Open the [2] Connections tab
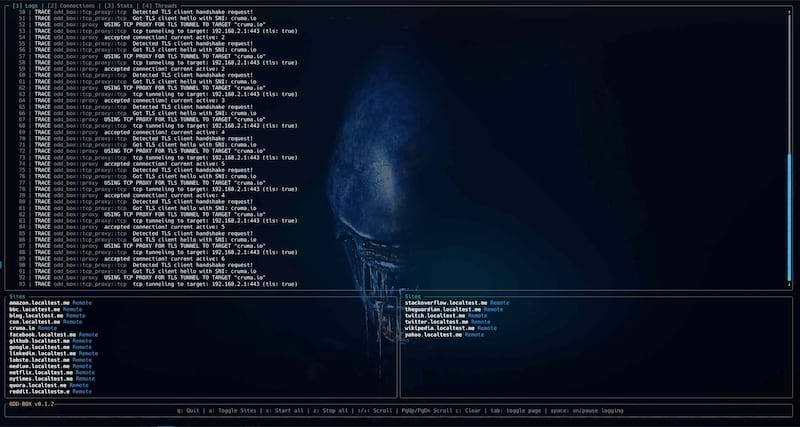Screen dimensions: 800x427 (71, 6)
